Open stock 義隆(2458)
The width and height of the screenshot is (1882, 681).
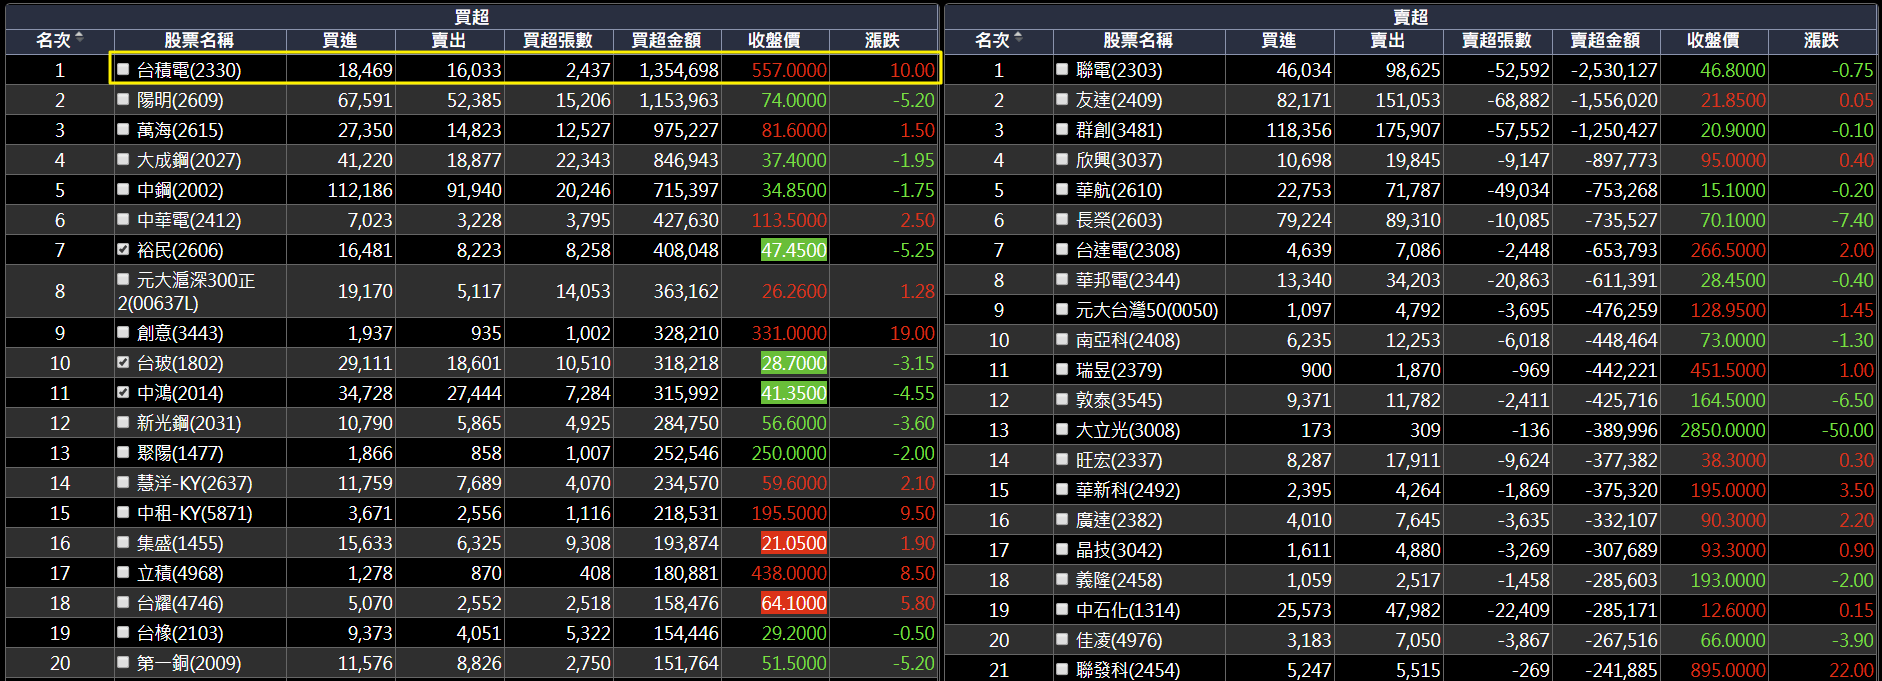point(1119,580)
